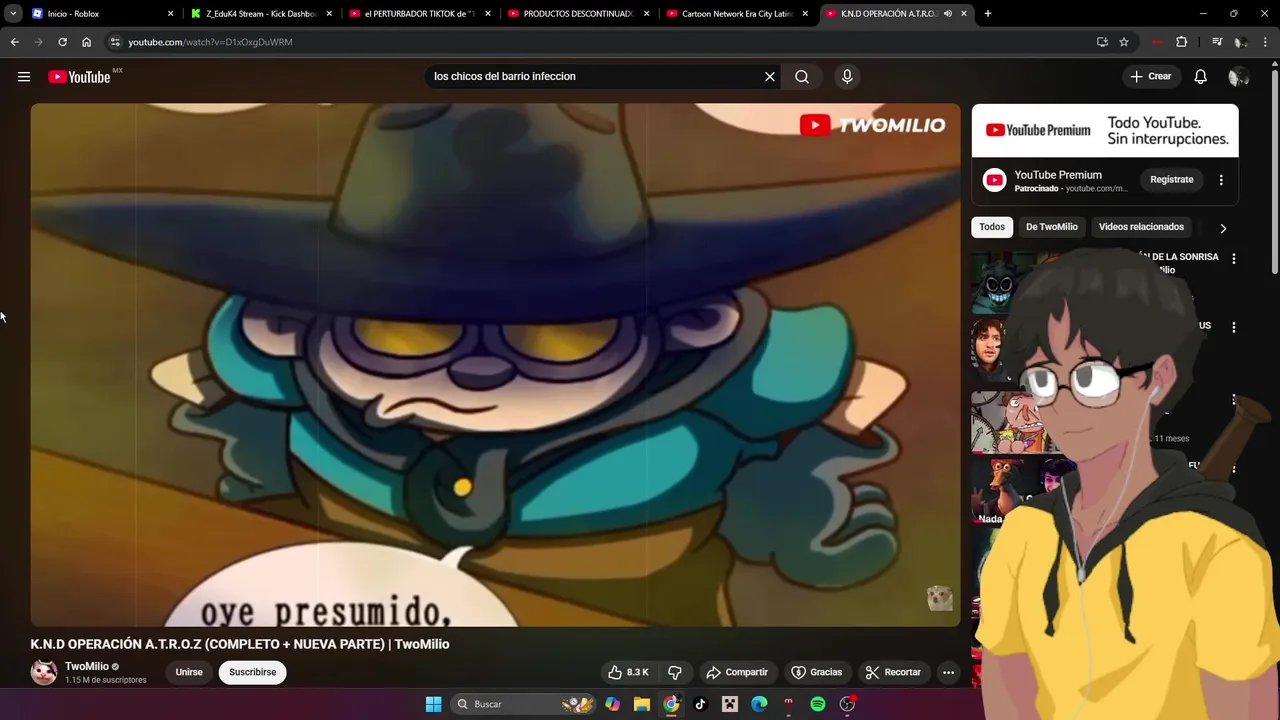Viewport: 1280px width, 720px height.
Task: Send a Gracias super thanks
Action: tap(817, 672)
